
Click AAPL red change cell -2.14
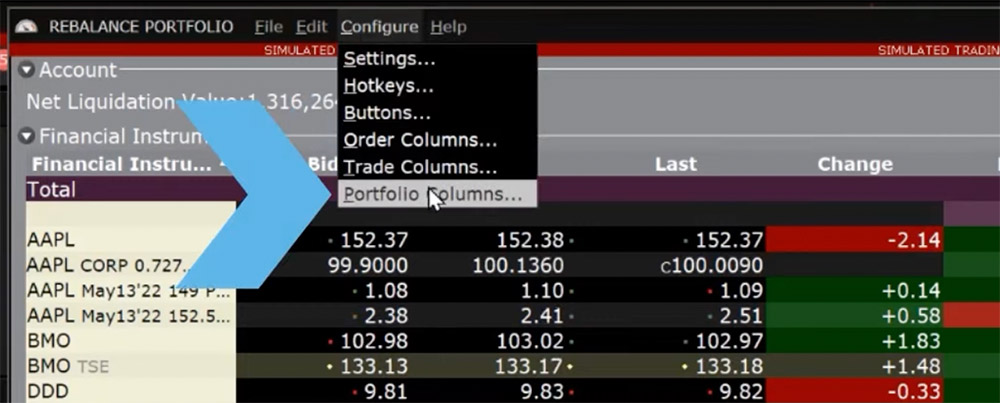point(855,240)
